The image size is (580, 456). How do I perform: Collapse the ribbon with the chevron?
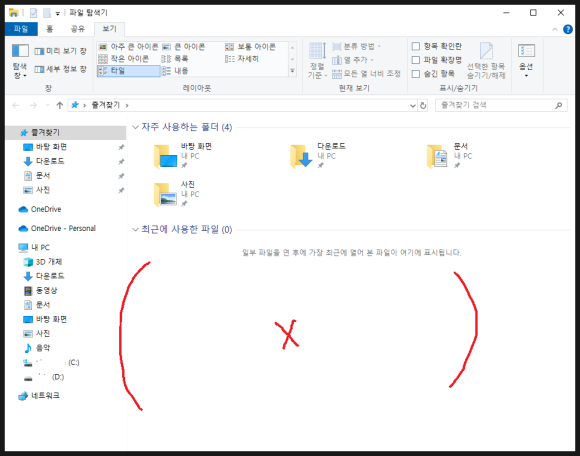click(554, 29)
